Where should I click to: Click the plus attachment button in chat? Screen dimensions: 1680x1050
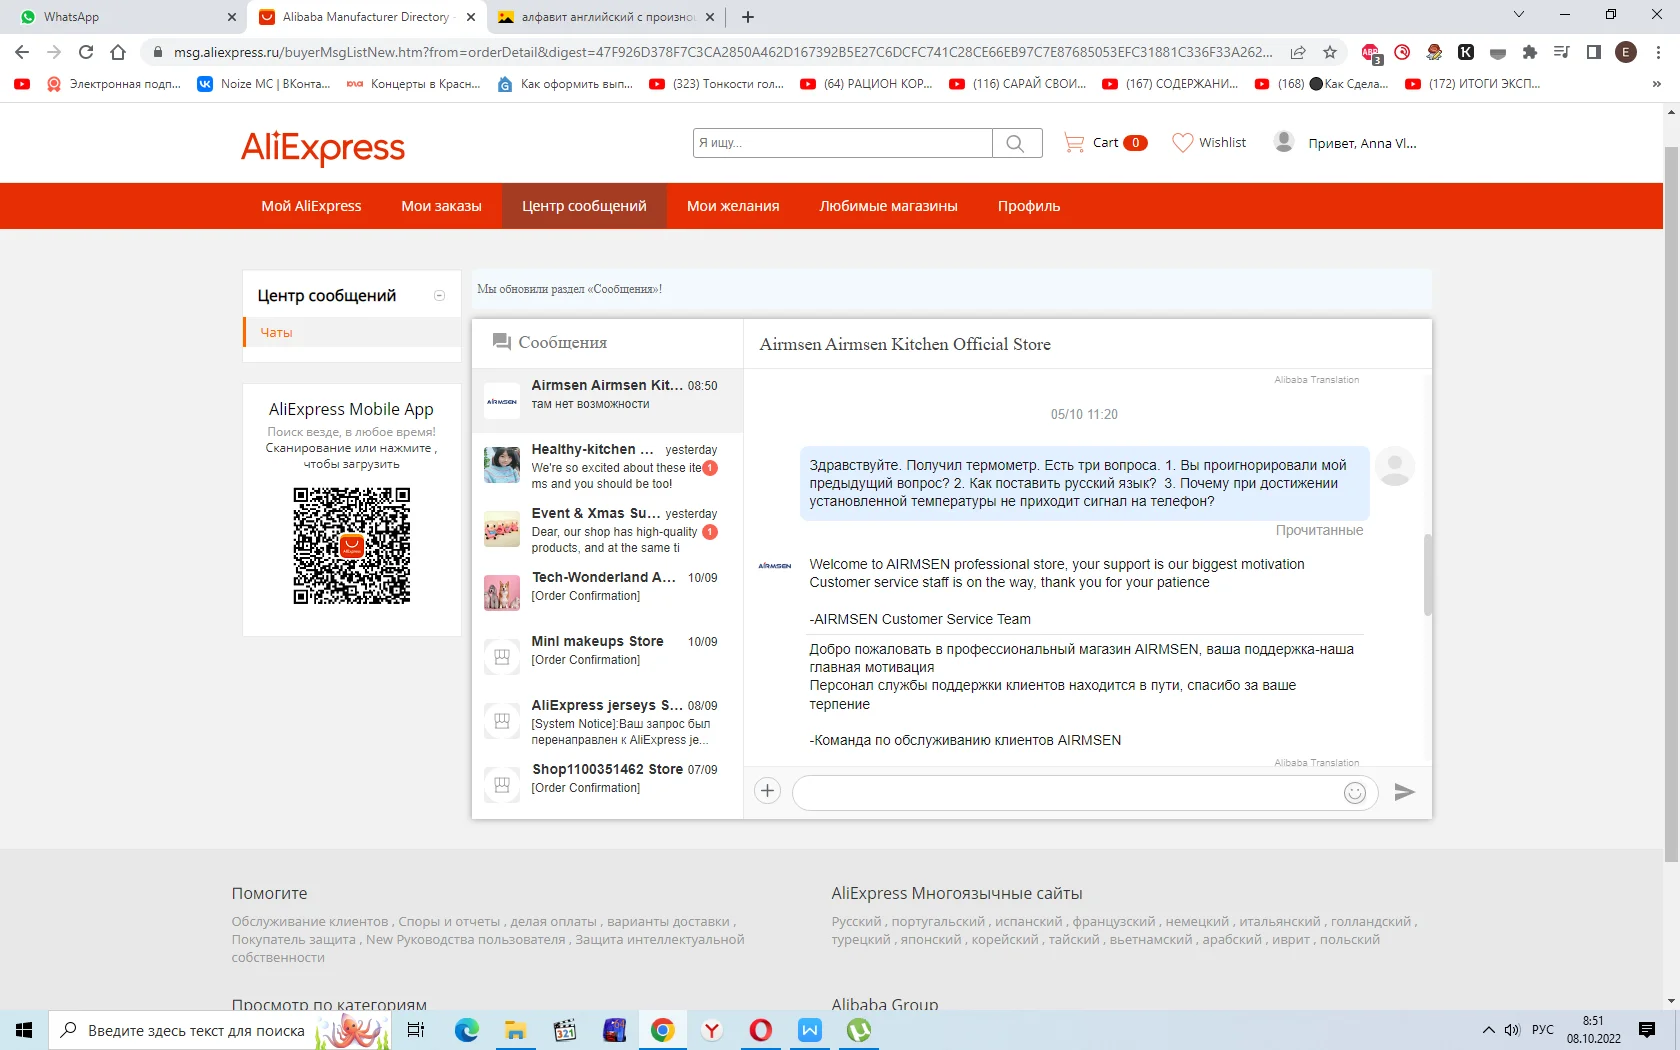[767, 791]
